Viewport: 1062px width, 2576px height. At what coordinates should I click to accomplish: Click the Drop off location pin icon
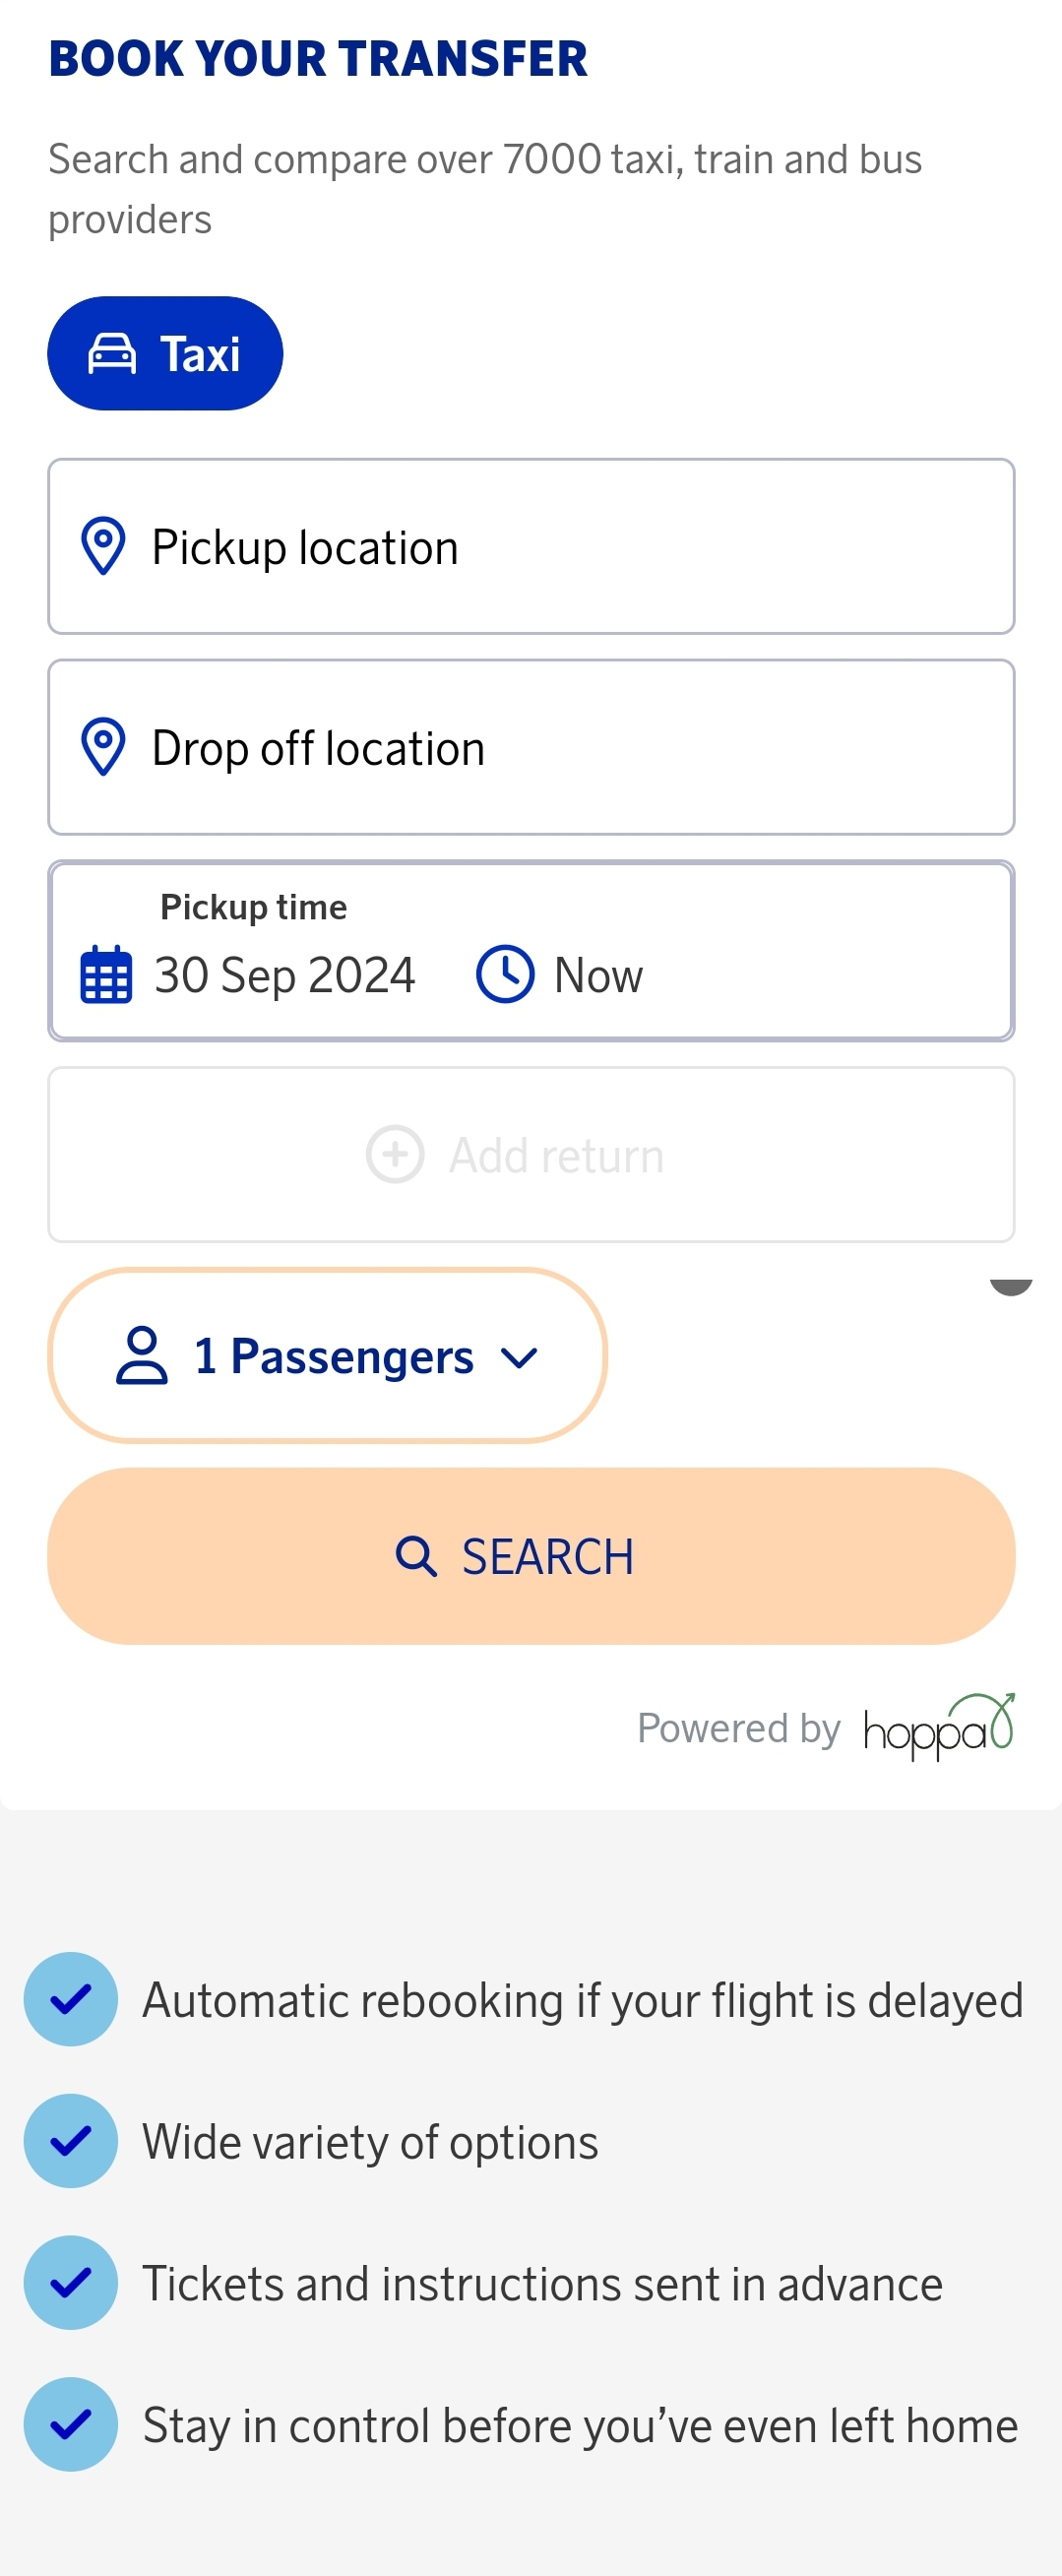point(103,747)
